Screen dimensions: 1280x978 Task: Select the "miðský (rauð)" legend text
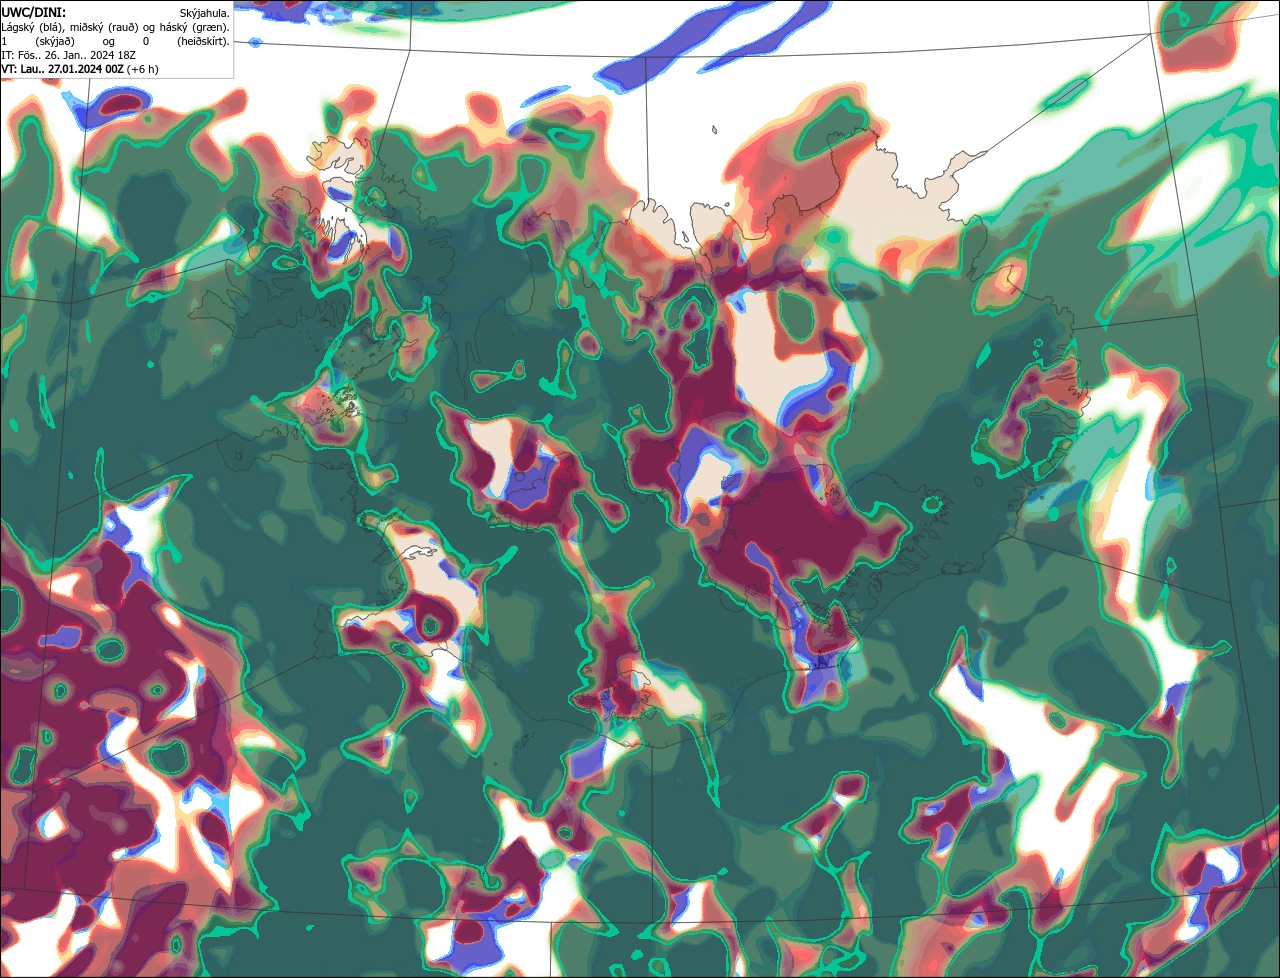[104, 28]
